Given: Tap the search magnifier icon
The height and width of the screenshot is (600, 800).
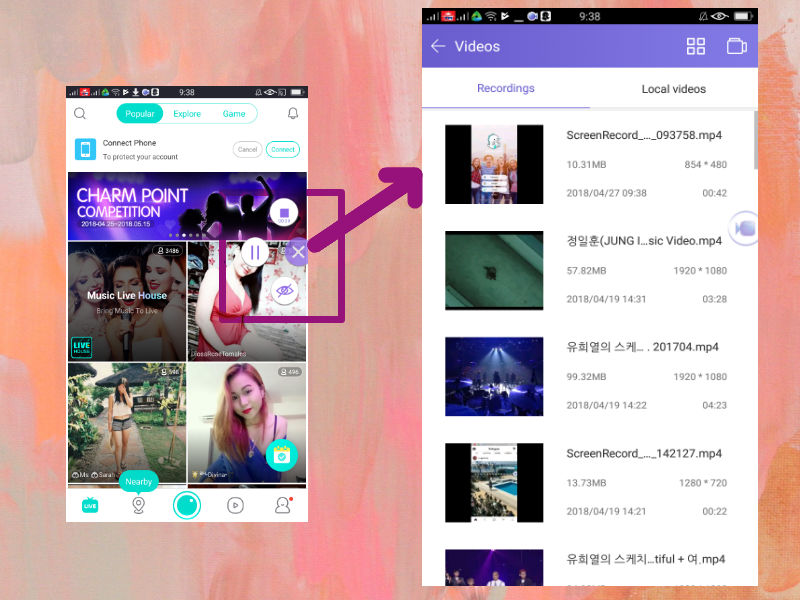Looking at the screenshot, I should click(80, 114).
